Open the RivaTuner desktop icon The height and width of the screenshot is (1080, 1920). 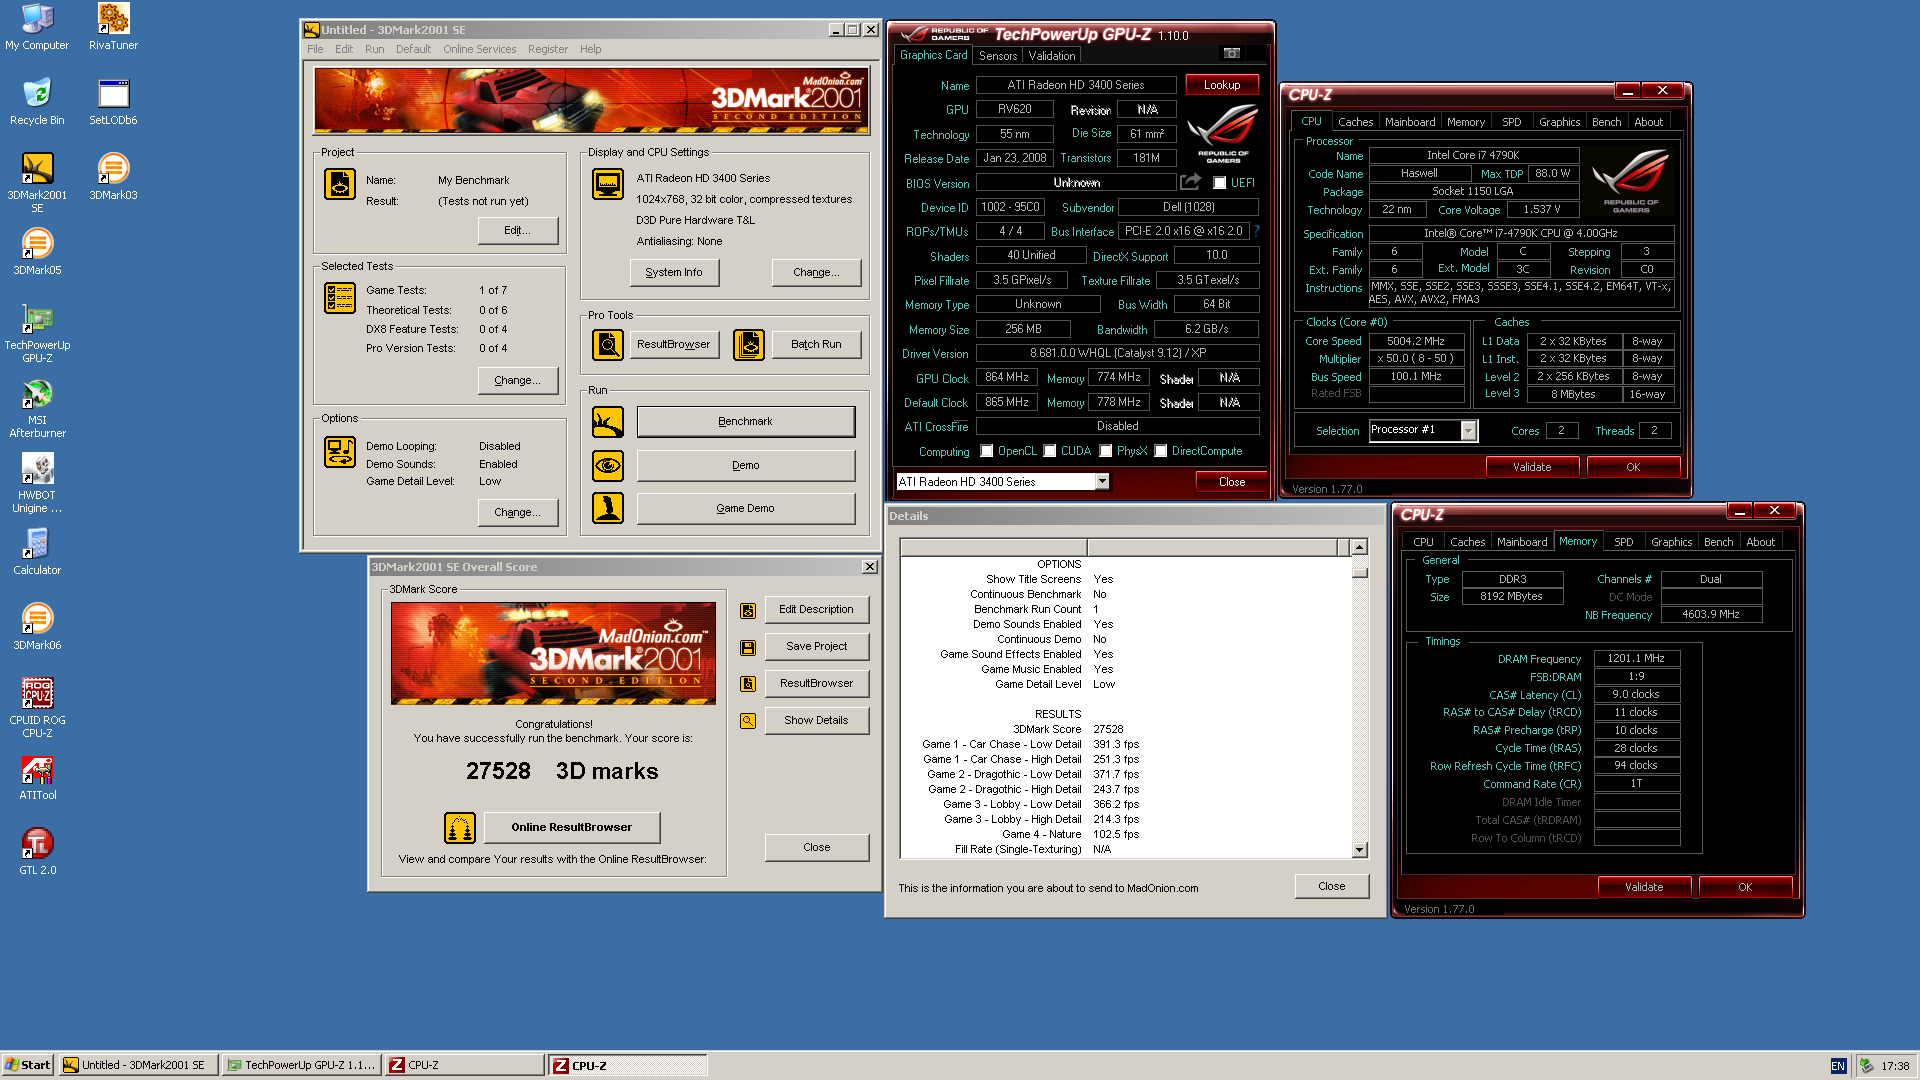pyautogui.click(x=113, y=27)
